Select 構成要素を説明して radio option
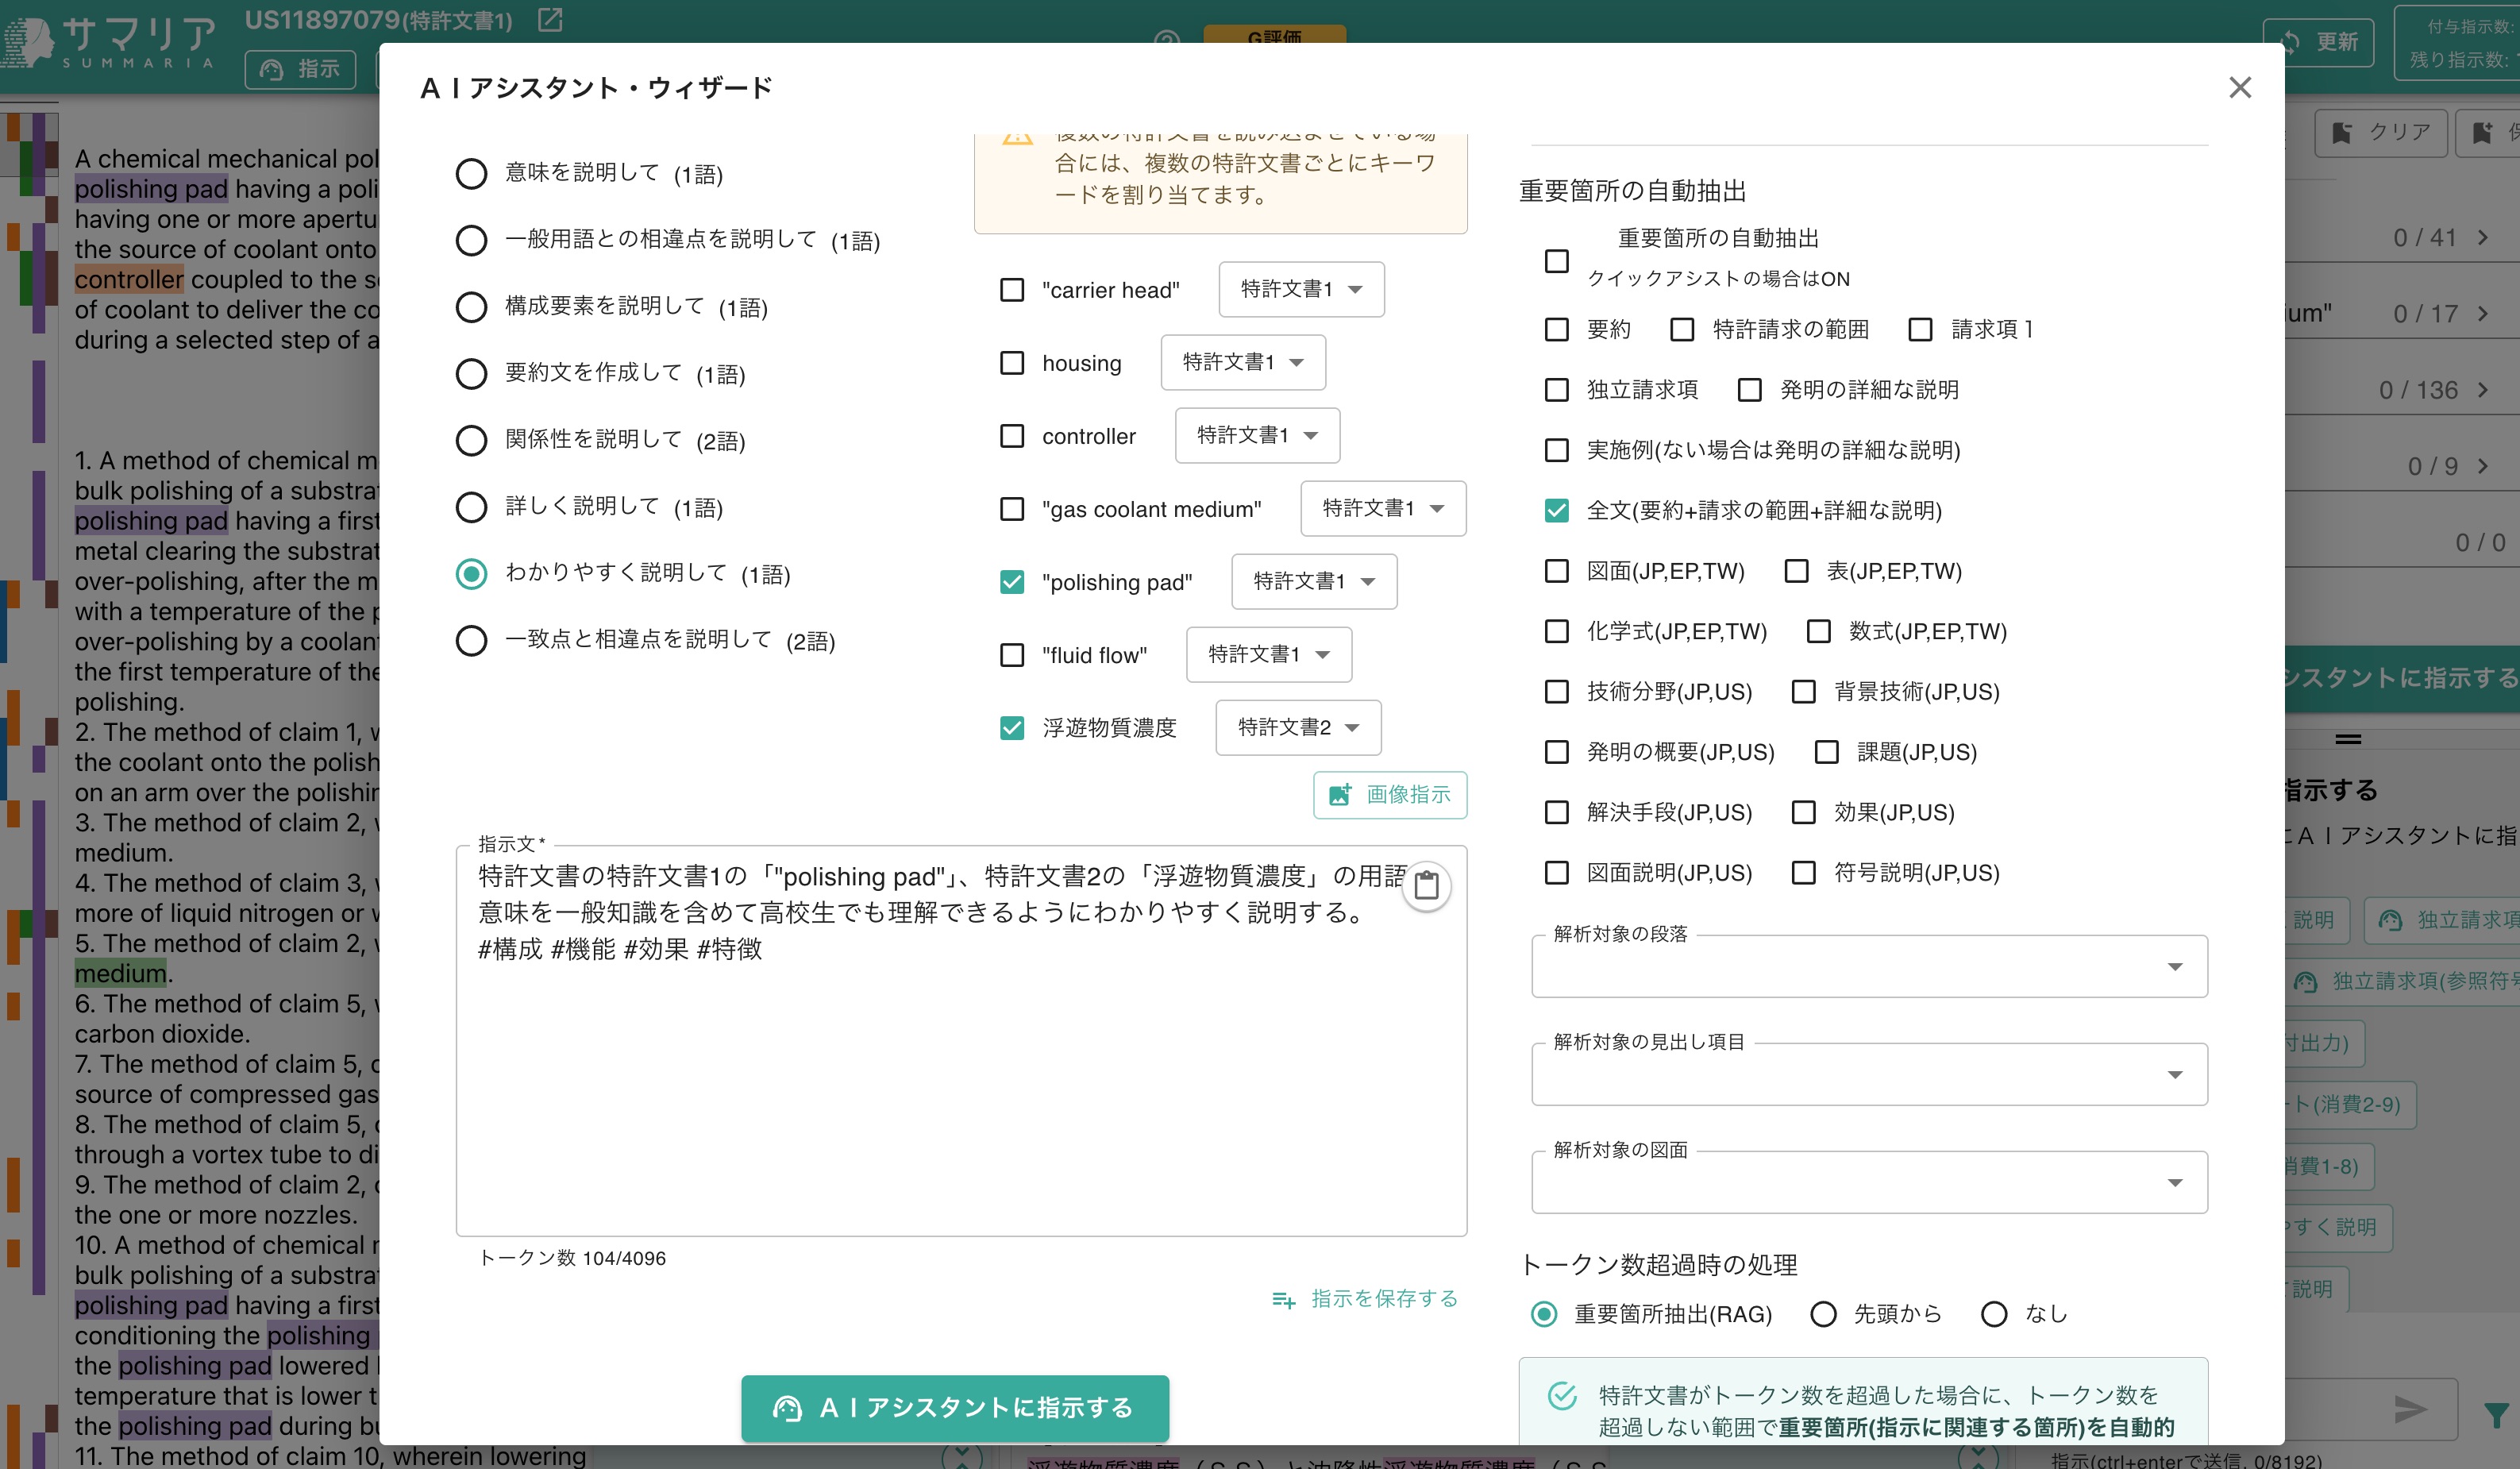 coord(471,307)
